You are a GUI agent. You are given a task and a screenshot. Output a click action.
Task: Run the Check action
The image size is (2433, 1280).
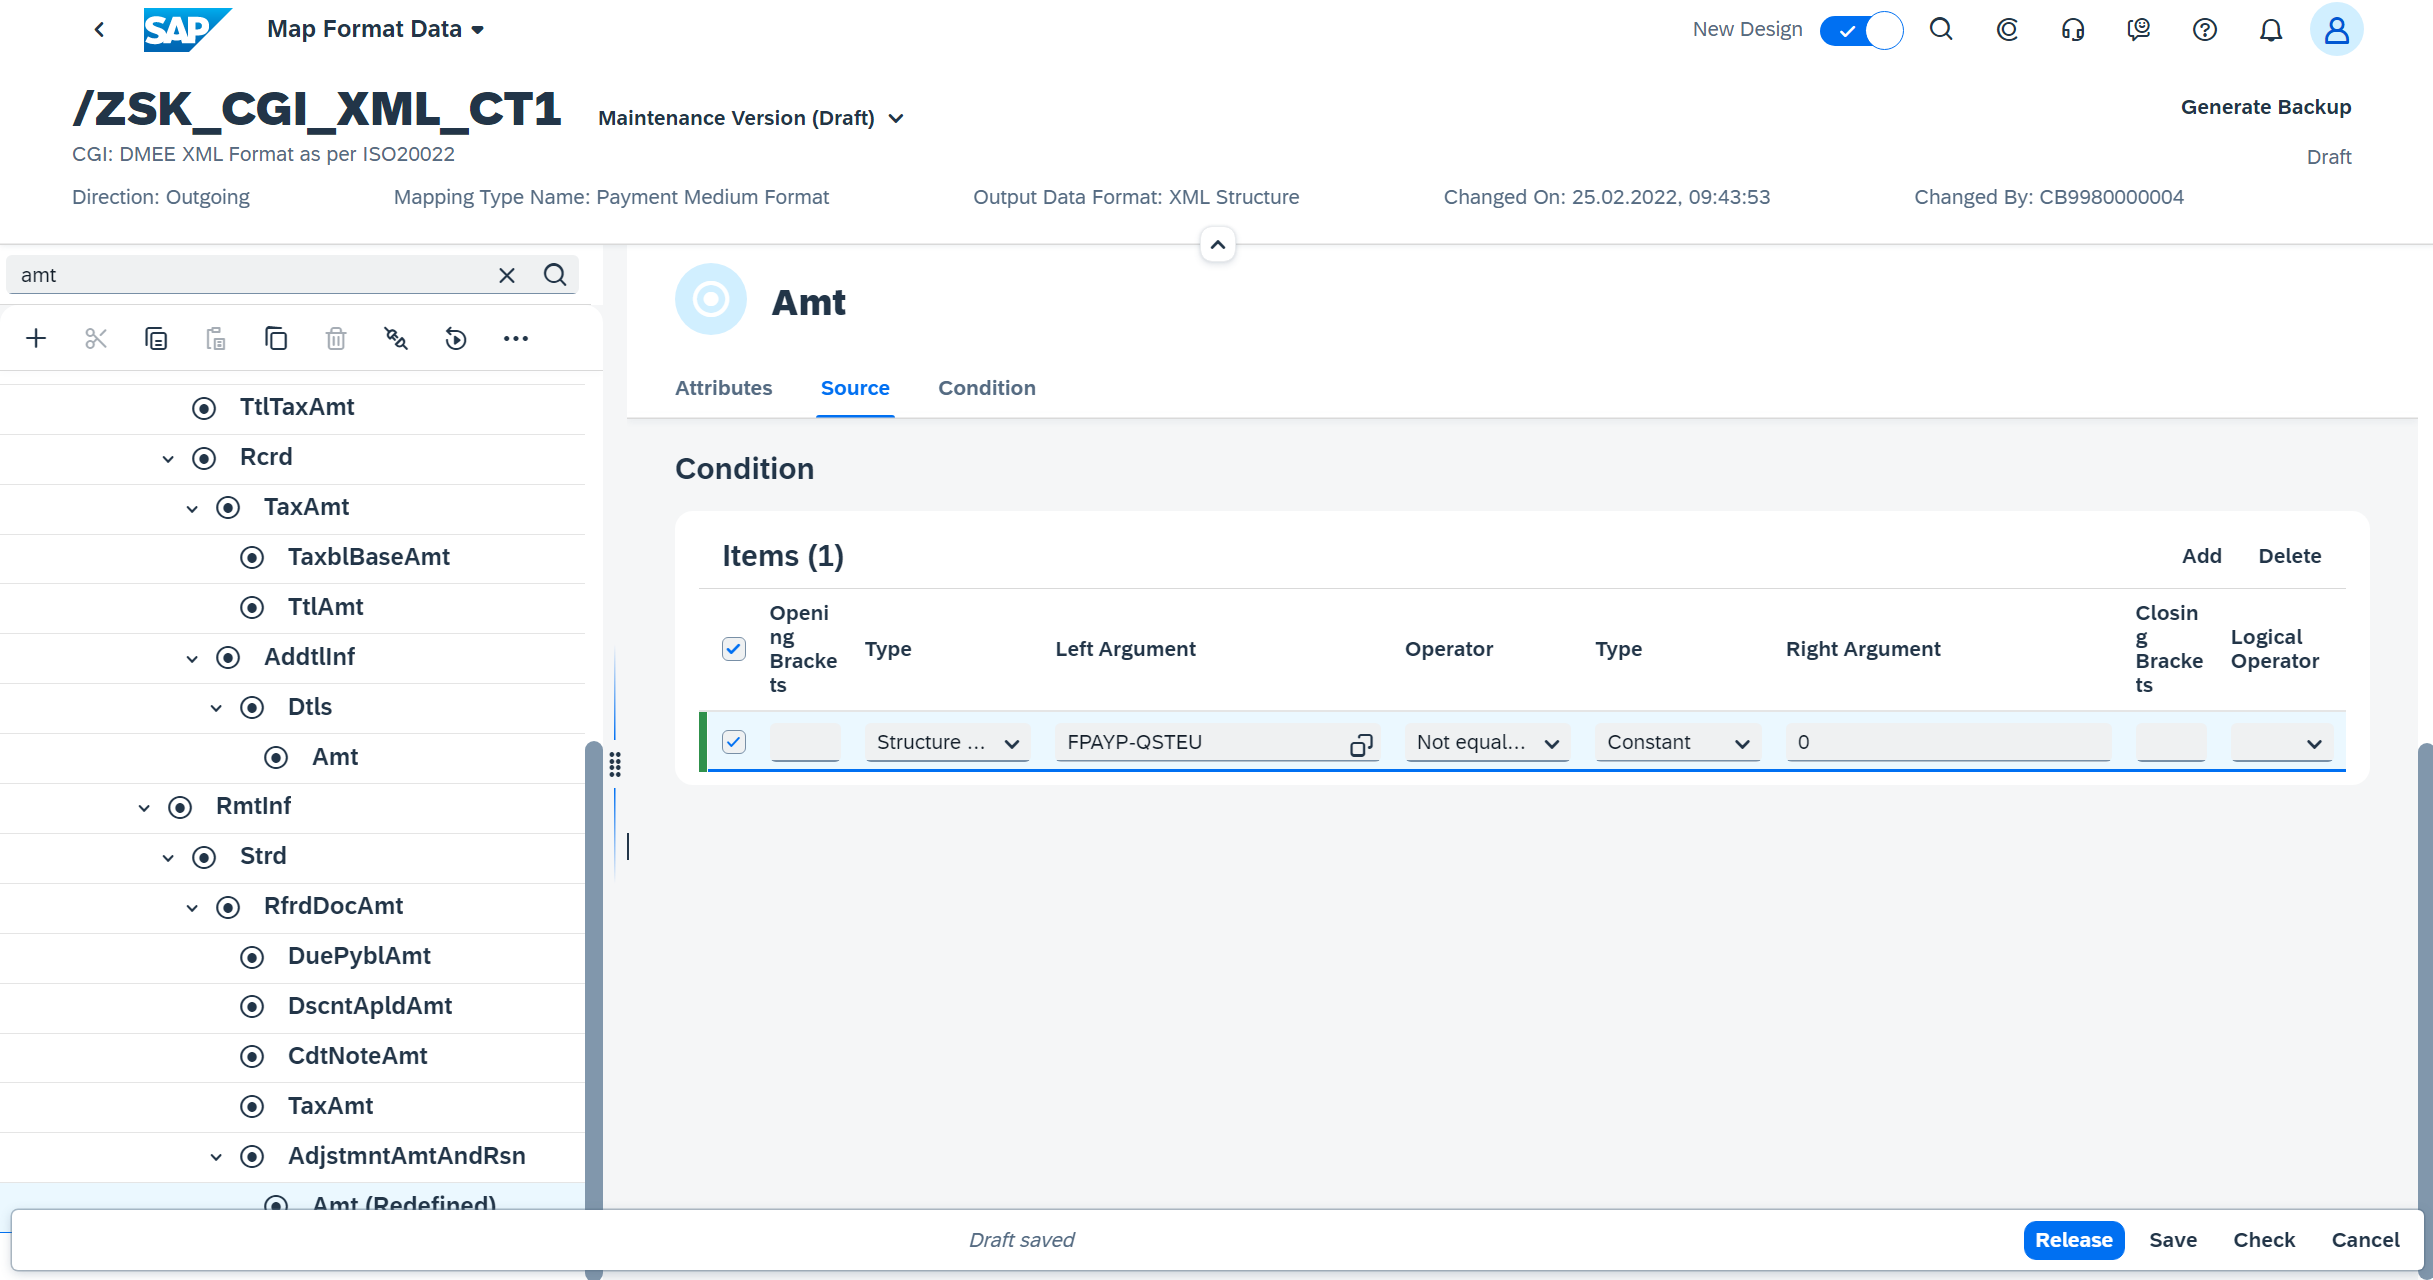[2264, 1240]
